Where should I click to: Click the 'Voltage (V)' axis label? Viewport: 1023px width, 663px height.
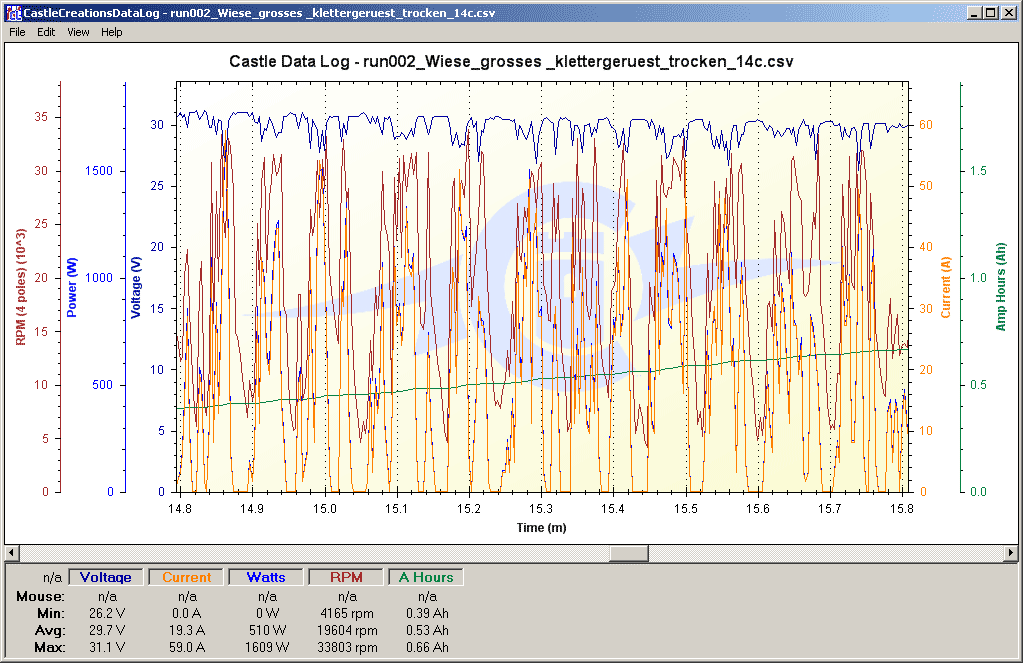[x=136, y=287]
